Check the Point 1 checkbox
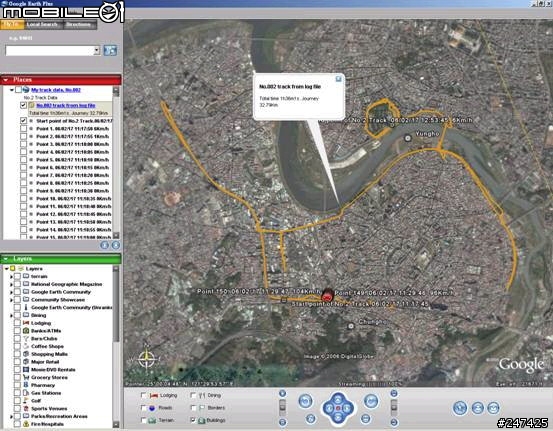The width and height of the screenshot is (553, 431). [23, 129]
